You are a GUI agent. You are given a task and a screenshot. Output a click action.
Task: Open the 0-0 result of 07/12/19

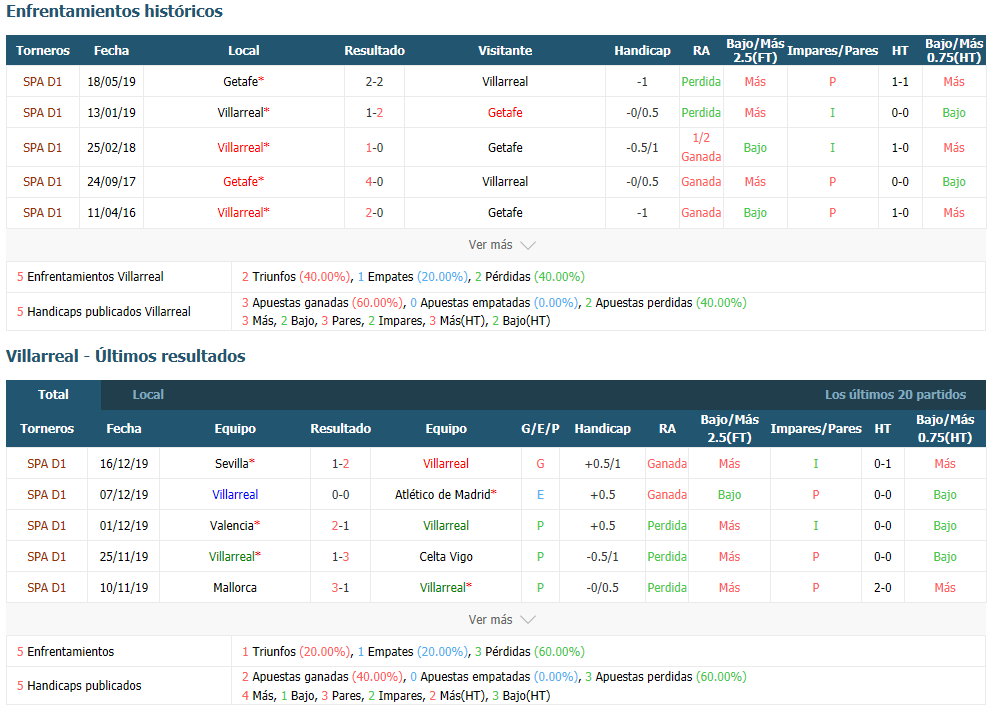point(341,495)
